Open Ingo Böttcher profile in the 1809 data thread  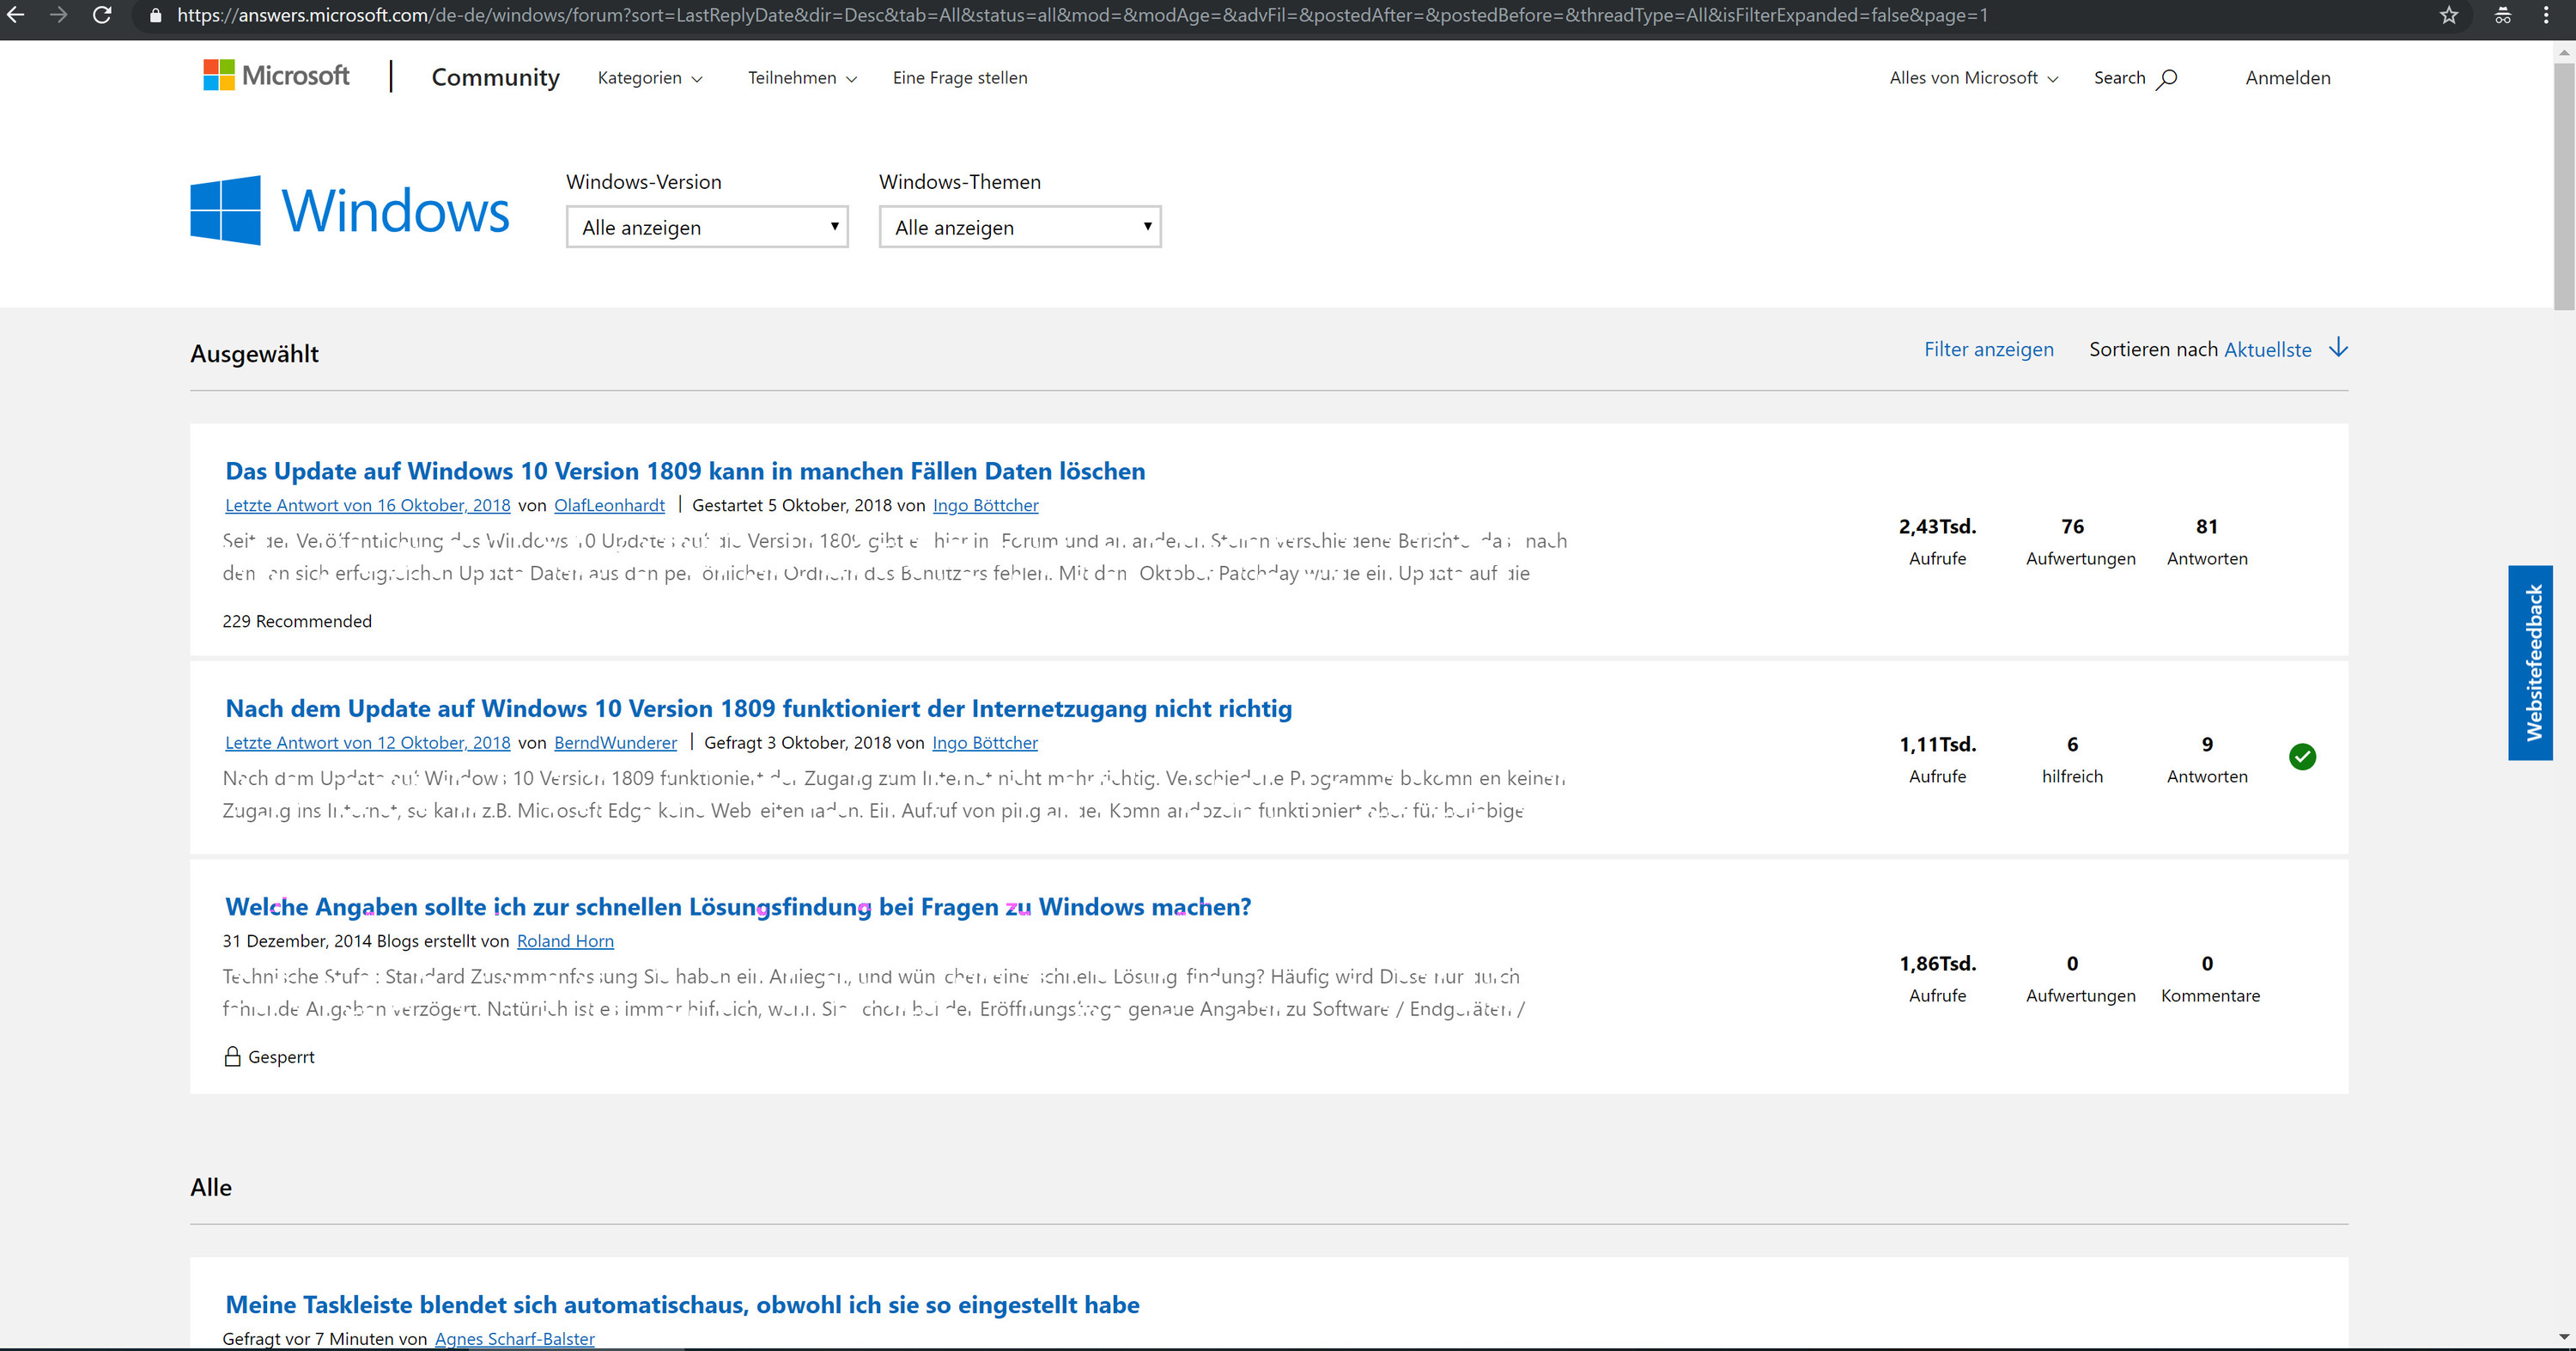(x=985, y=506)
